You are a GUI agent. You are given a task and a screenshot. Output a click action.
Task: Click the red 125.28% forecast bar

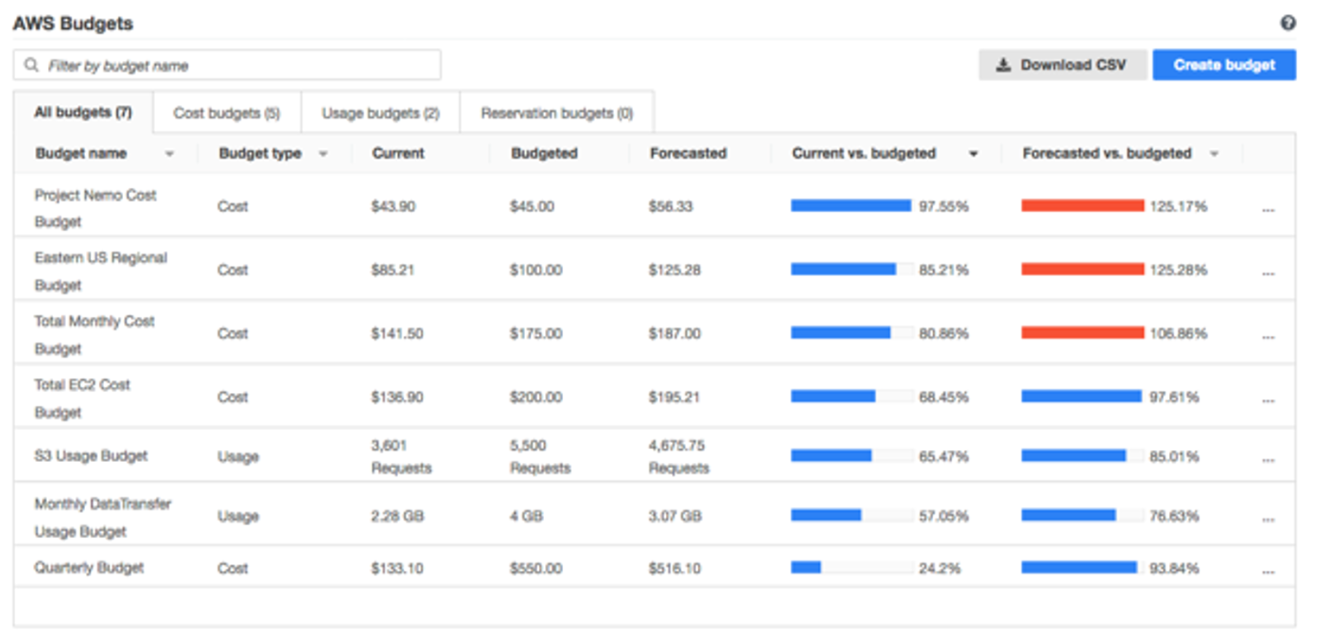click(1082, 269)
